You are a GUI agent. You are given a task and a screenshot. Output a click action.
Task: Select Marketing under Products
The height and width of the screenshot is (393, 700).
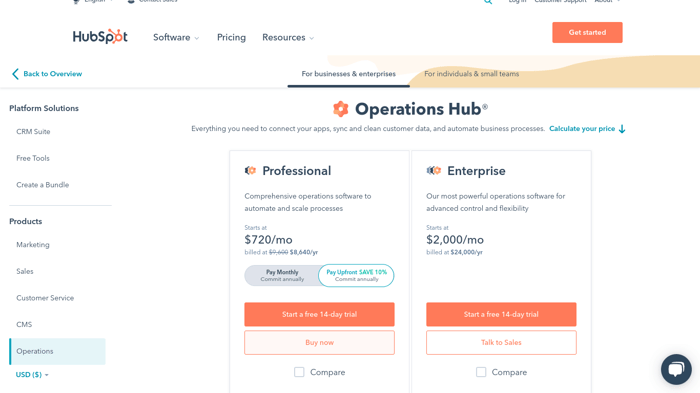(x=33, y=245)
